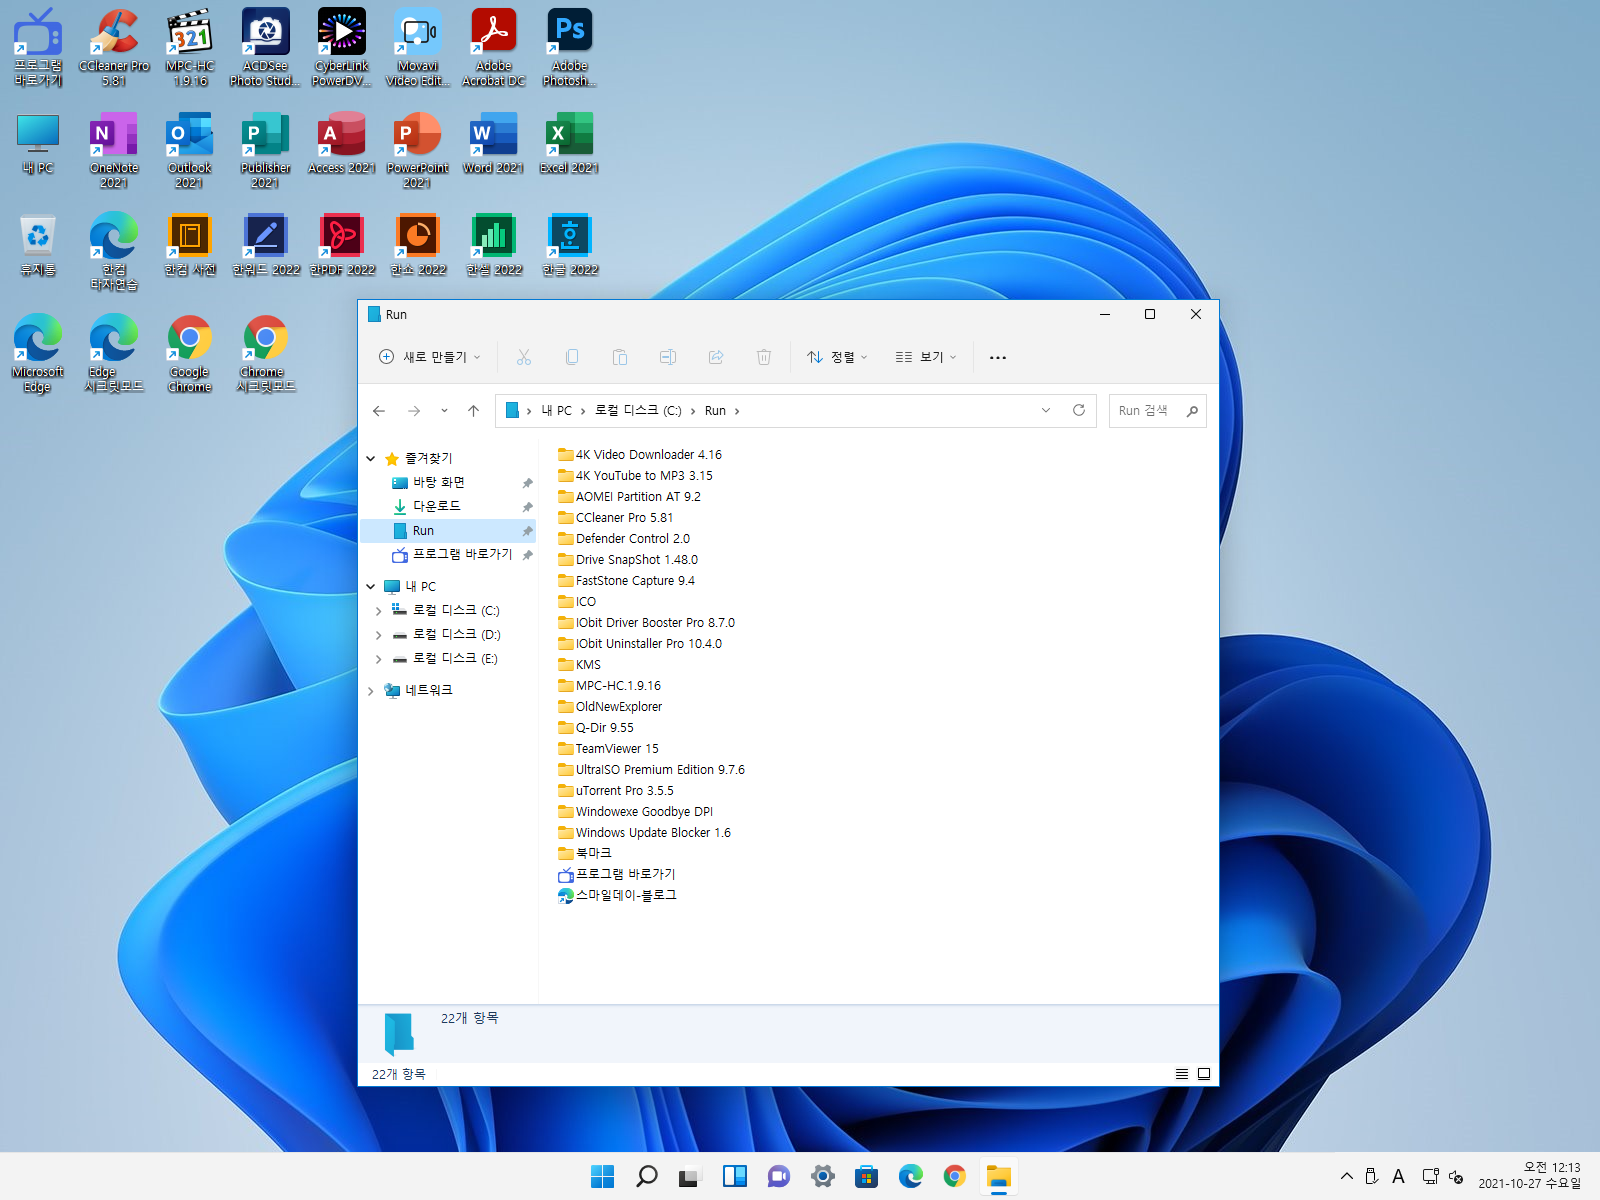Click the Back arrow in Explorer
This screenshot has height=1200, width=1600.
(x=379, y=411)
